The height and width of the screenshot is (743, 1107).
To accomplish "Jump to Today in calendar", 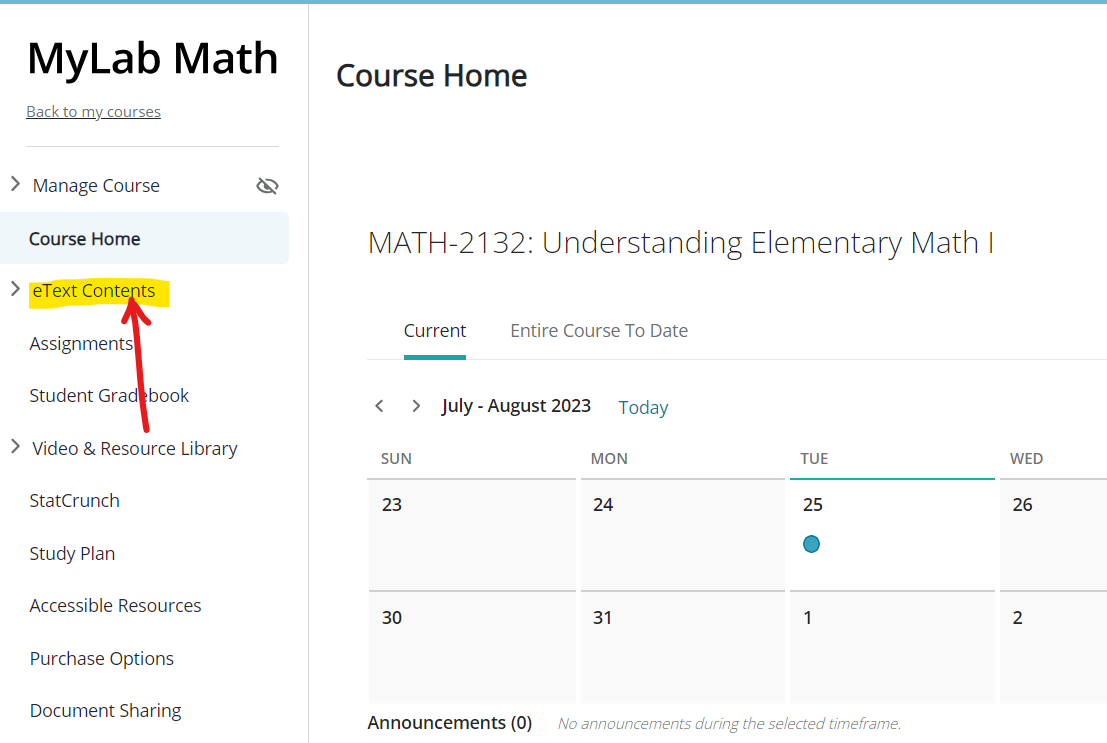I will [x=643, y=408].
